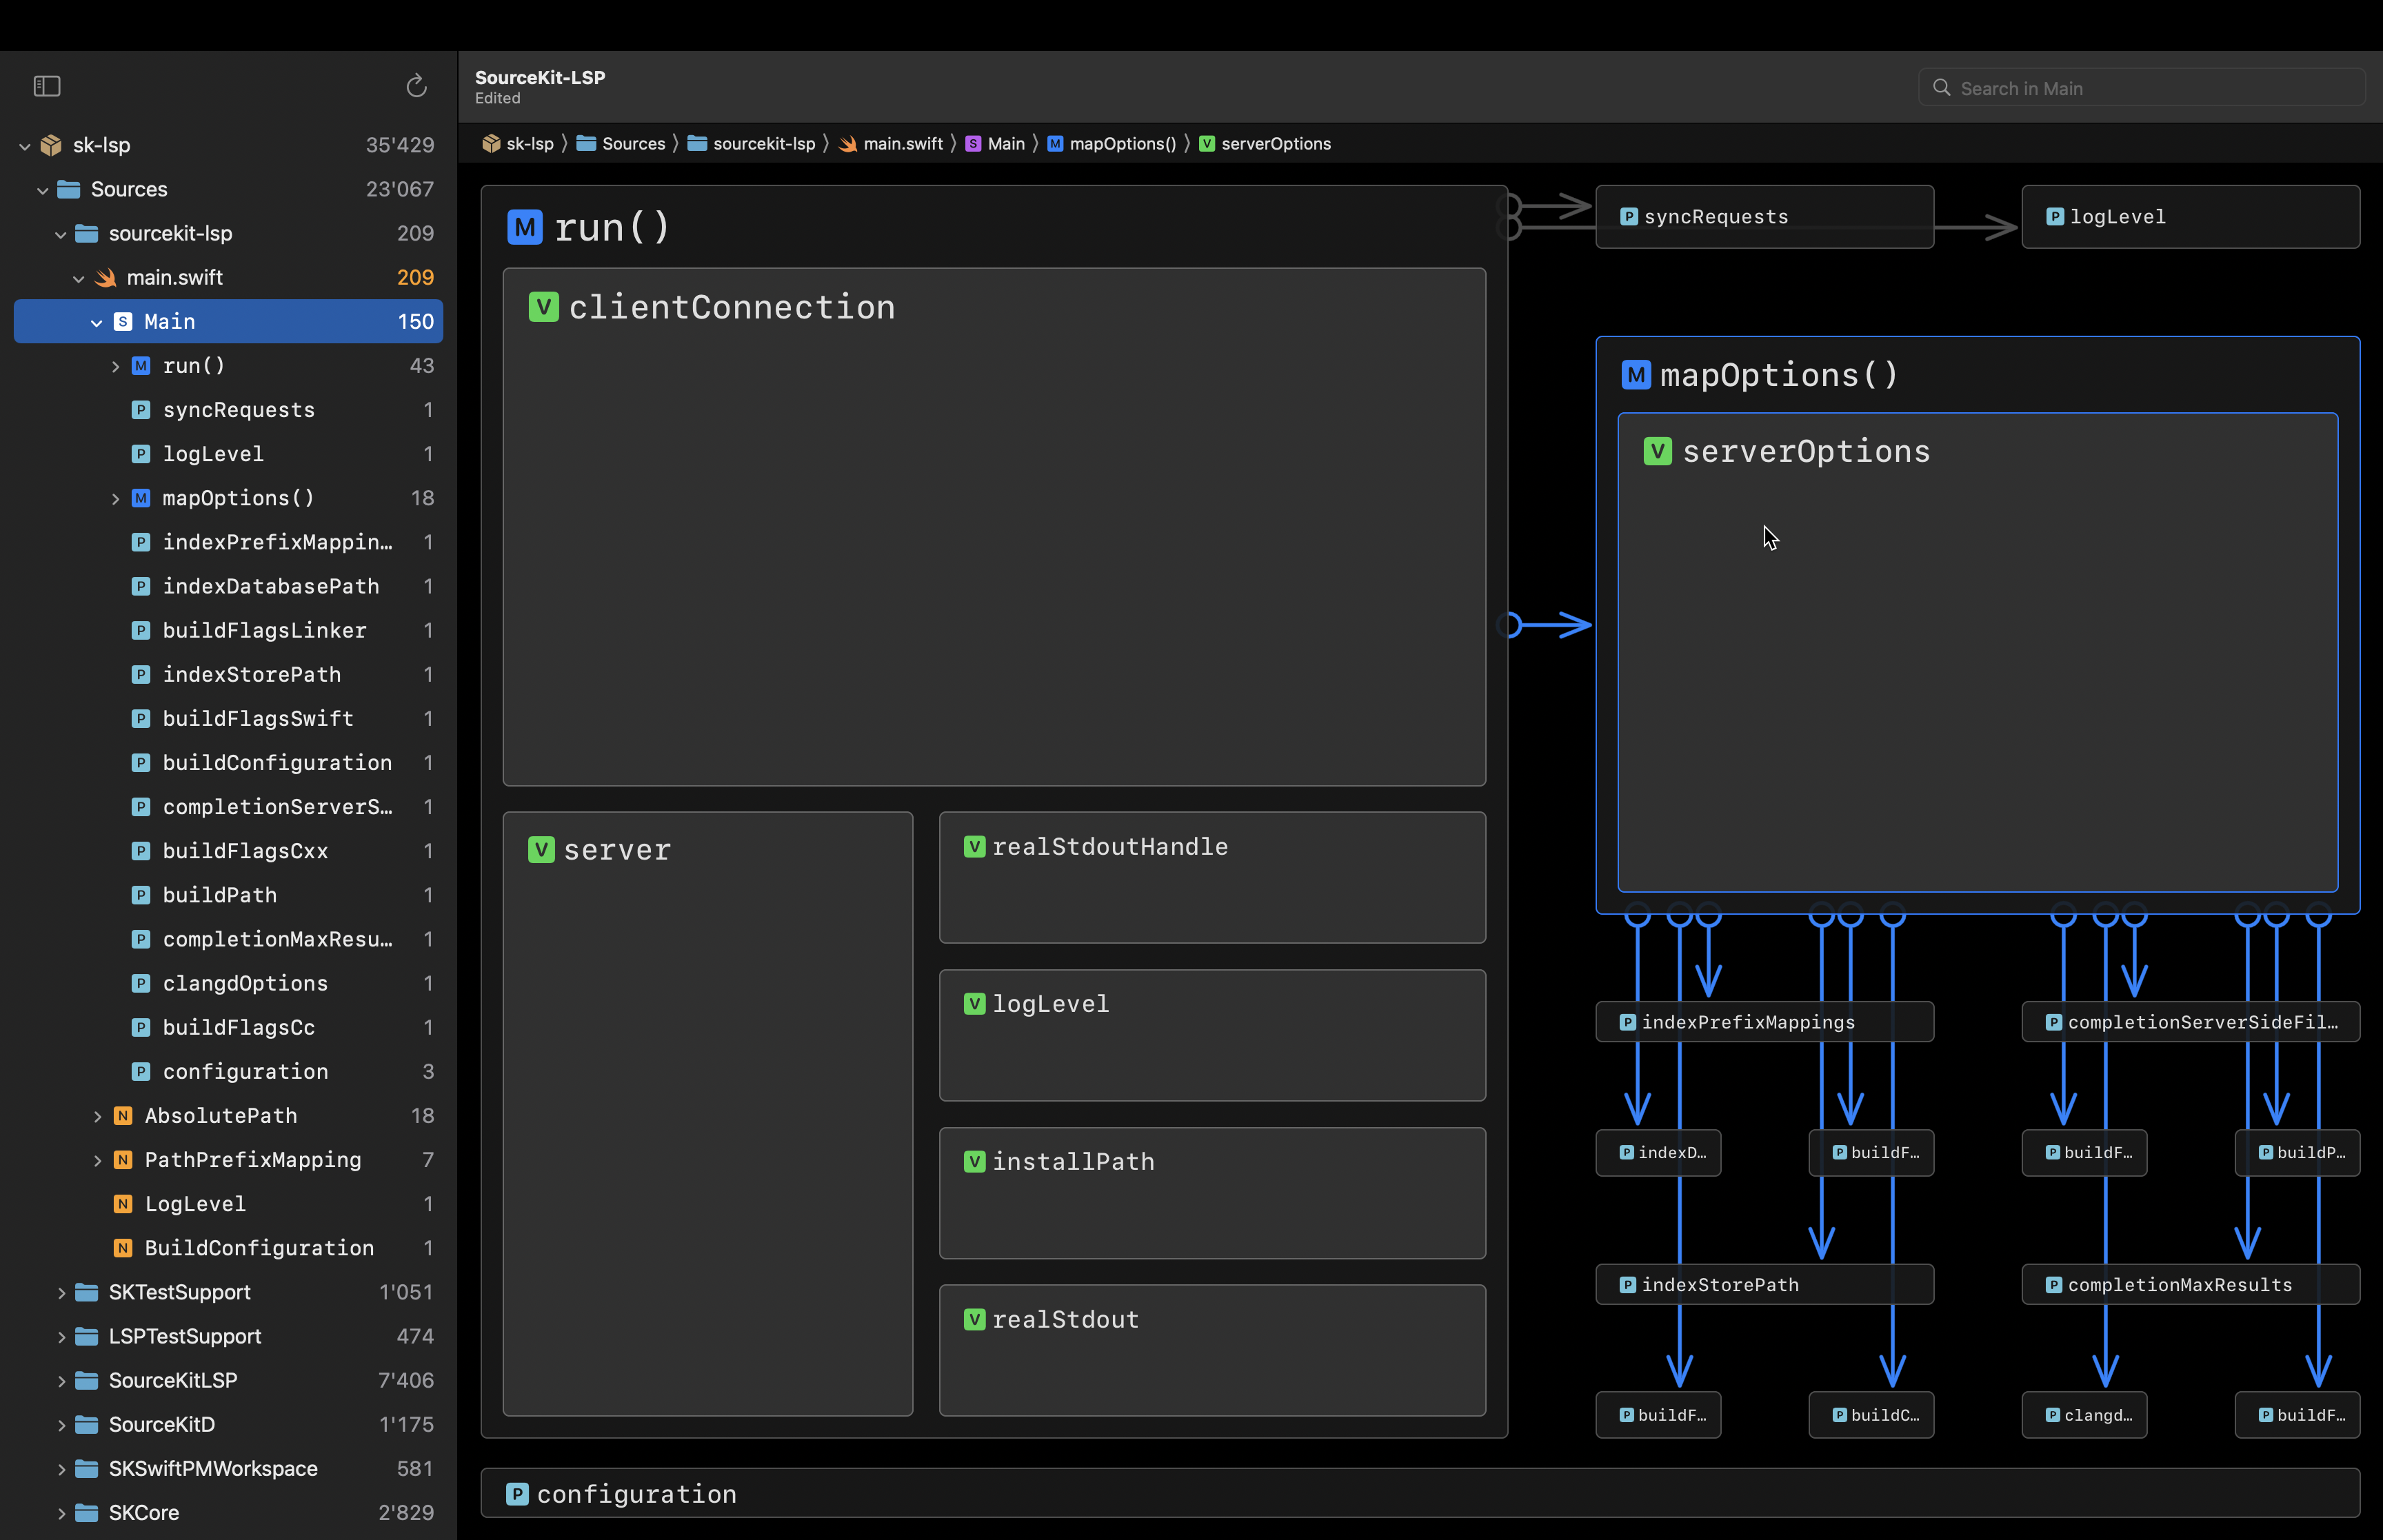Select the clangd… node in the diagram
Image resolution: width=2383 pixels, height=1540 pixels.
(x=2084, y=1415)
